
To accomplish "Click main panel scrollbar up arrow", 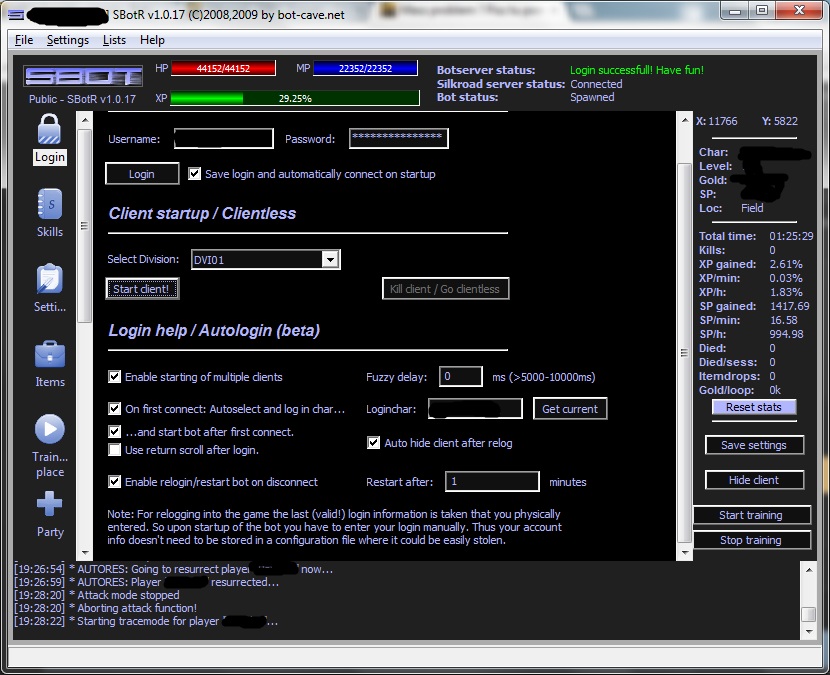I will point(684,120).
